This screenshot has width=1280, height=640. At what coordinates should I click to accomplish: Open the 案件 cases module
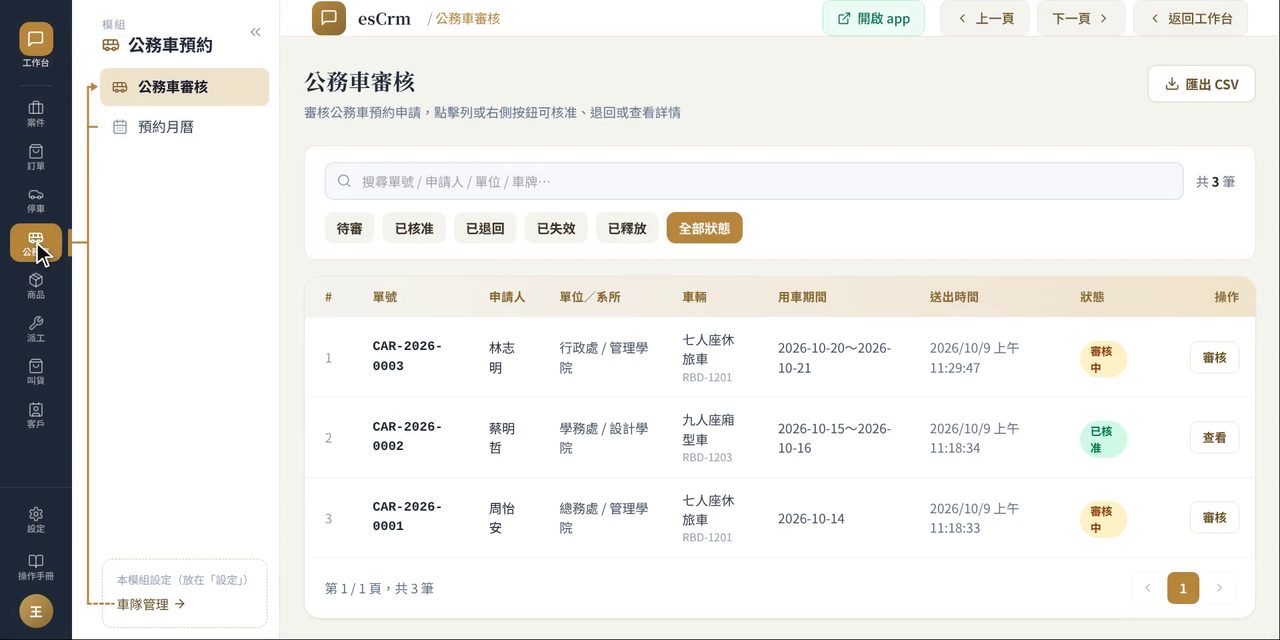click(x=36, y=114)
